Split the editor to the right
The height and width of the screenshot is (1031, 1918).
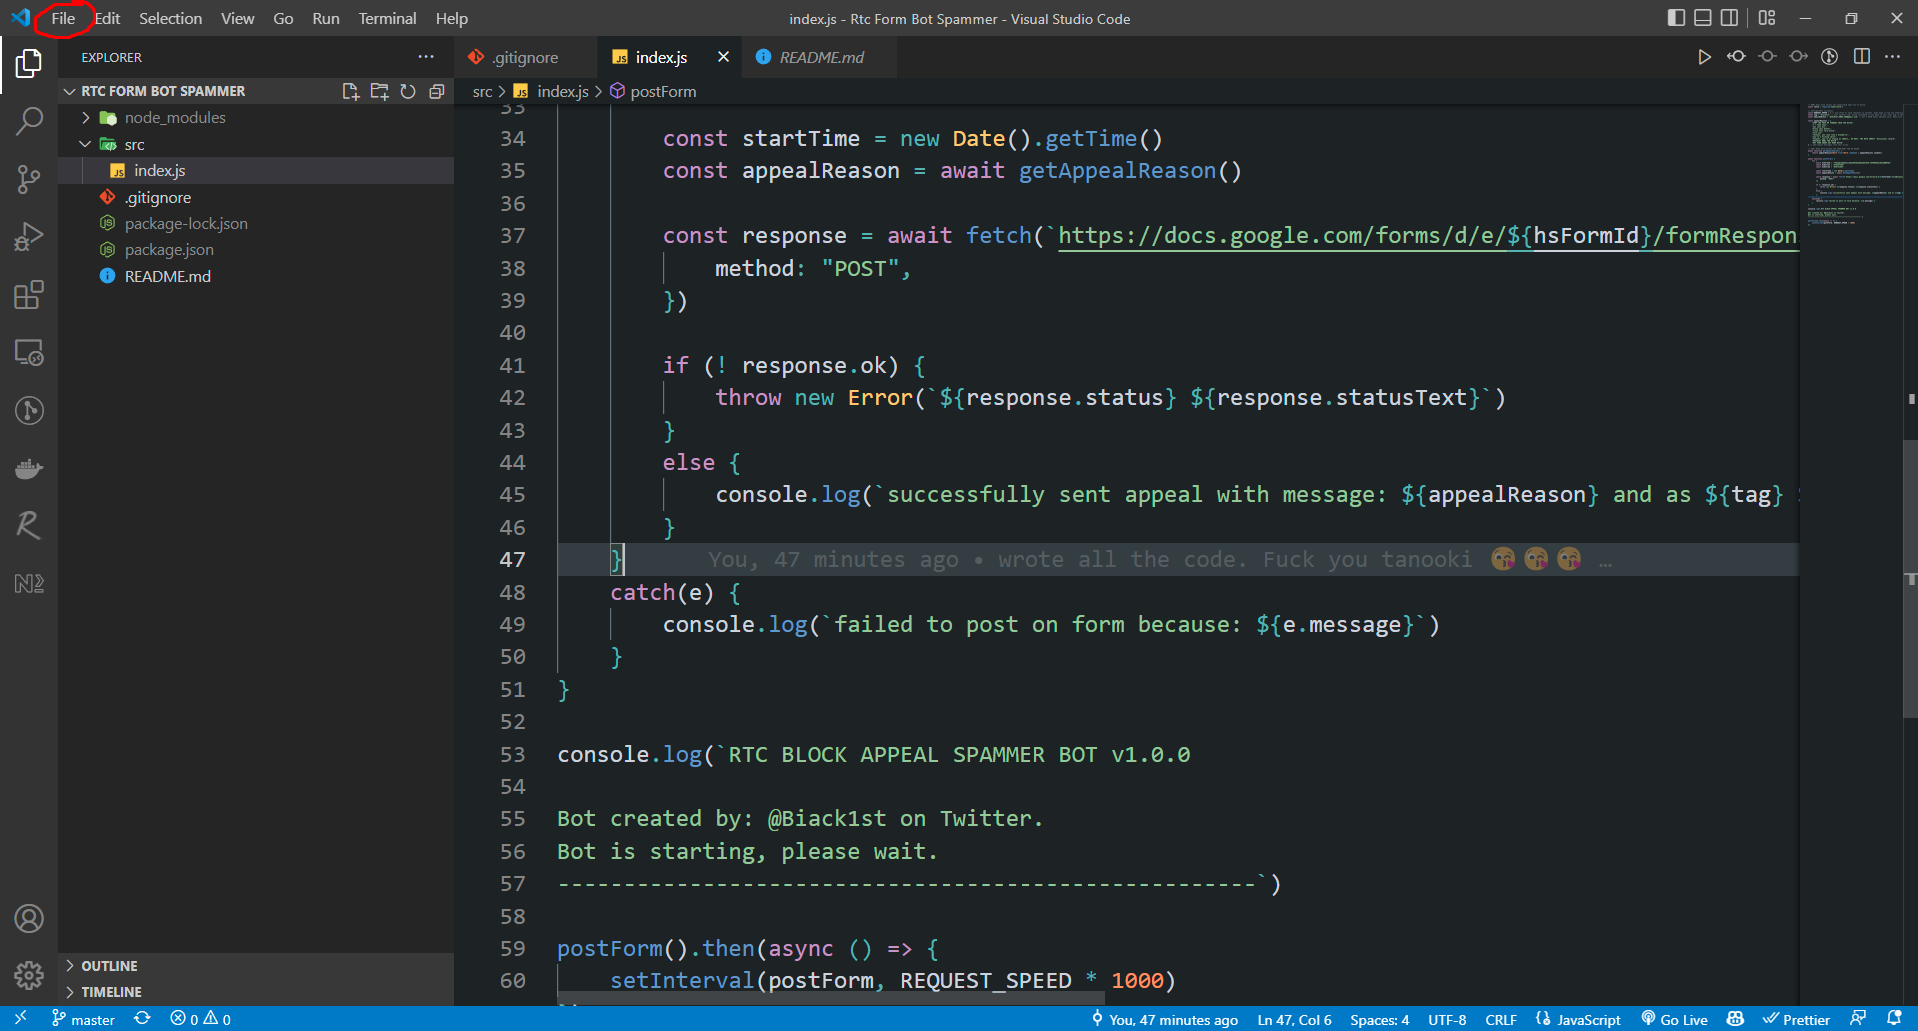1862,57
